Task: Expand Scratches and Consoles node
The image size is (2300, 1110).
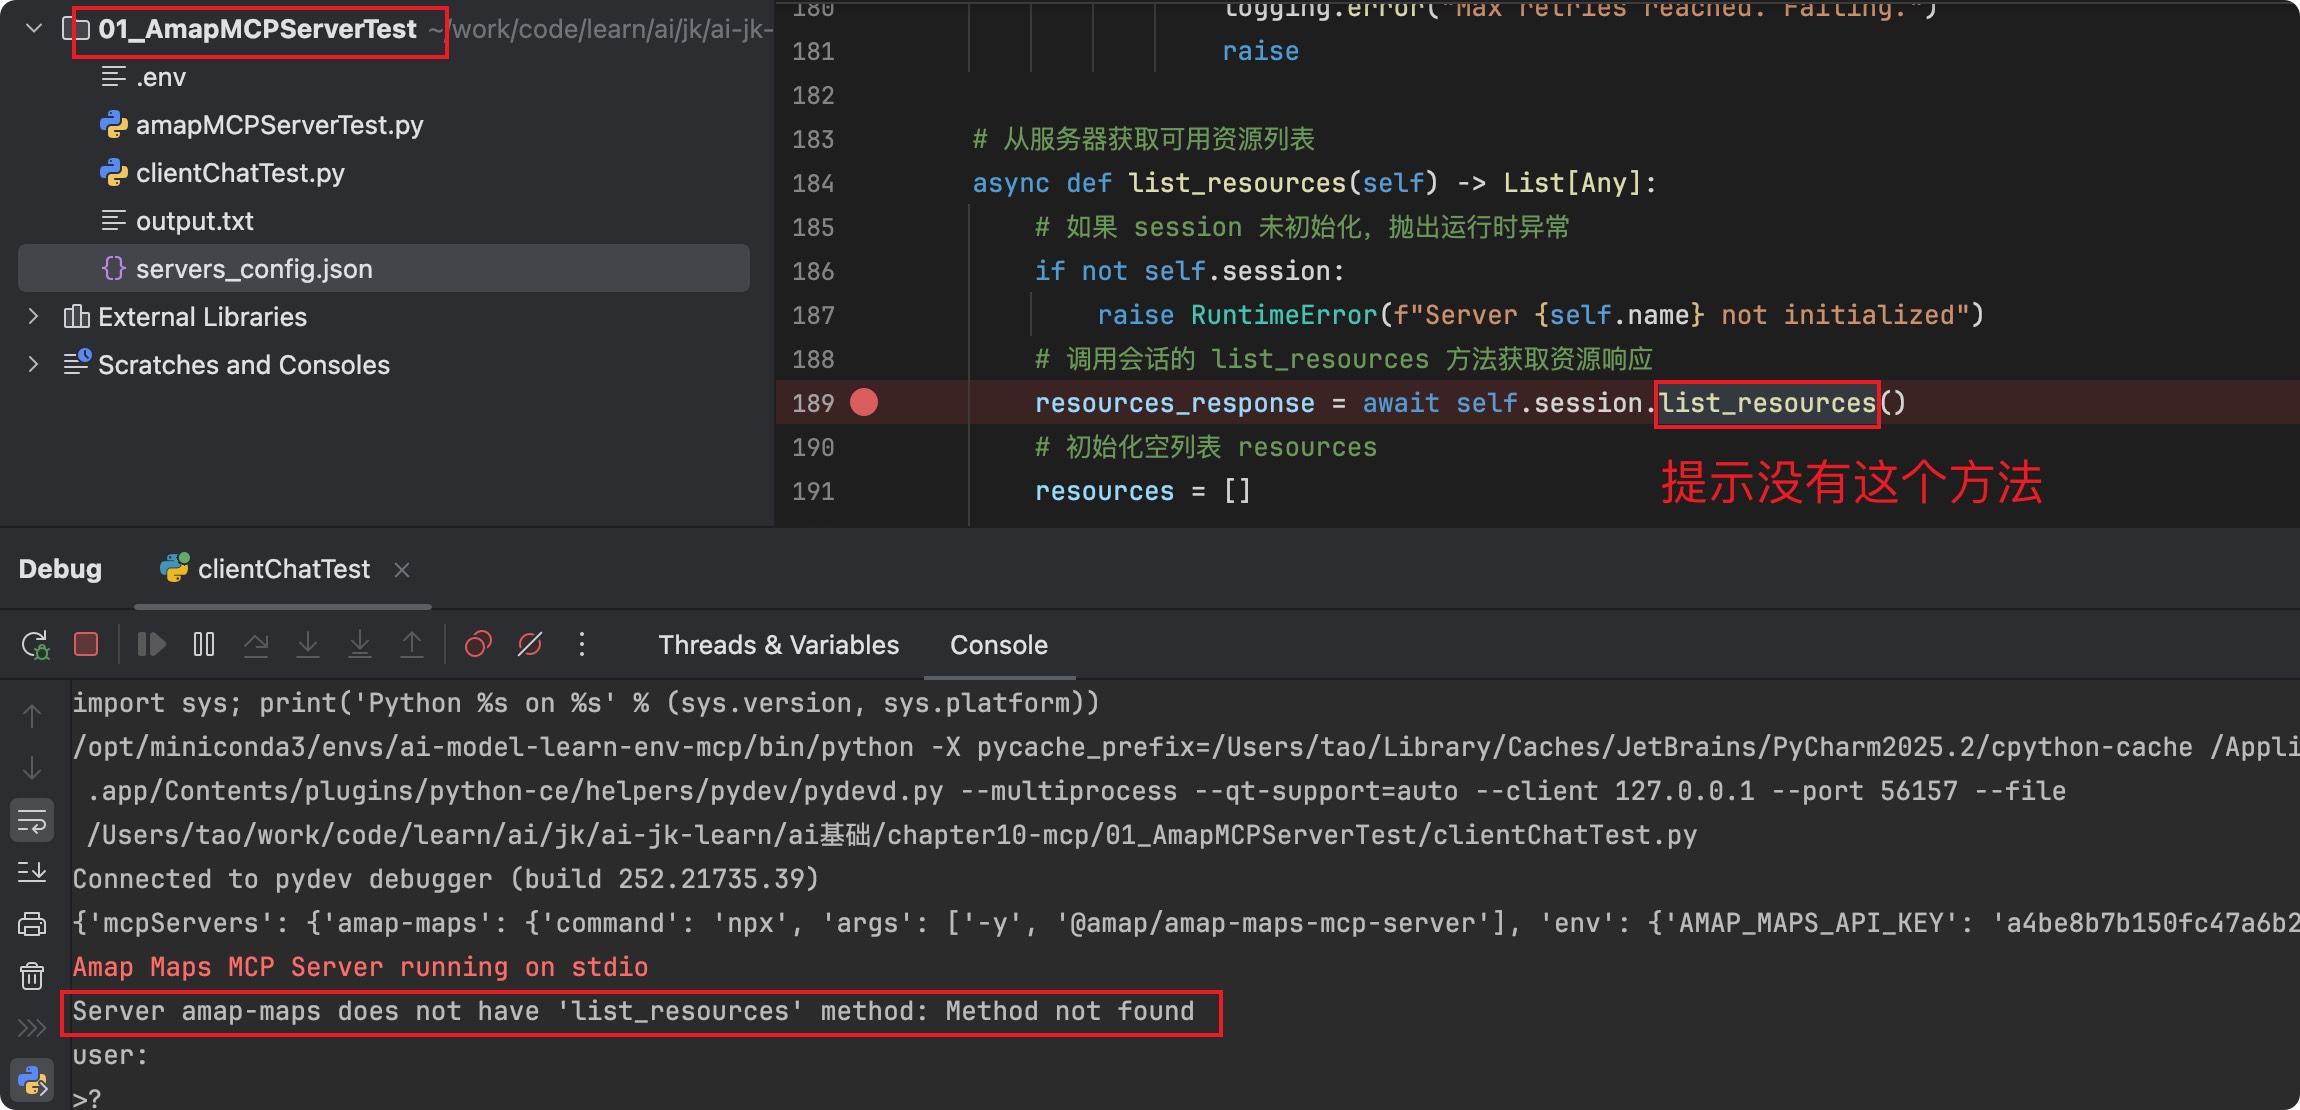Action: [x=34, y=364]
